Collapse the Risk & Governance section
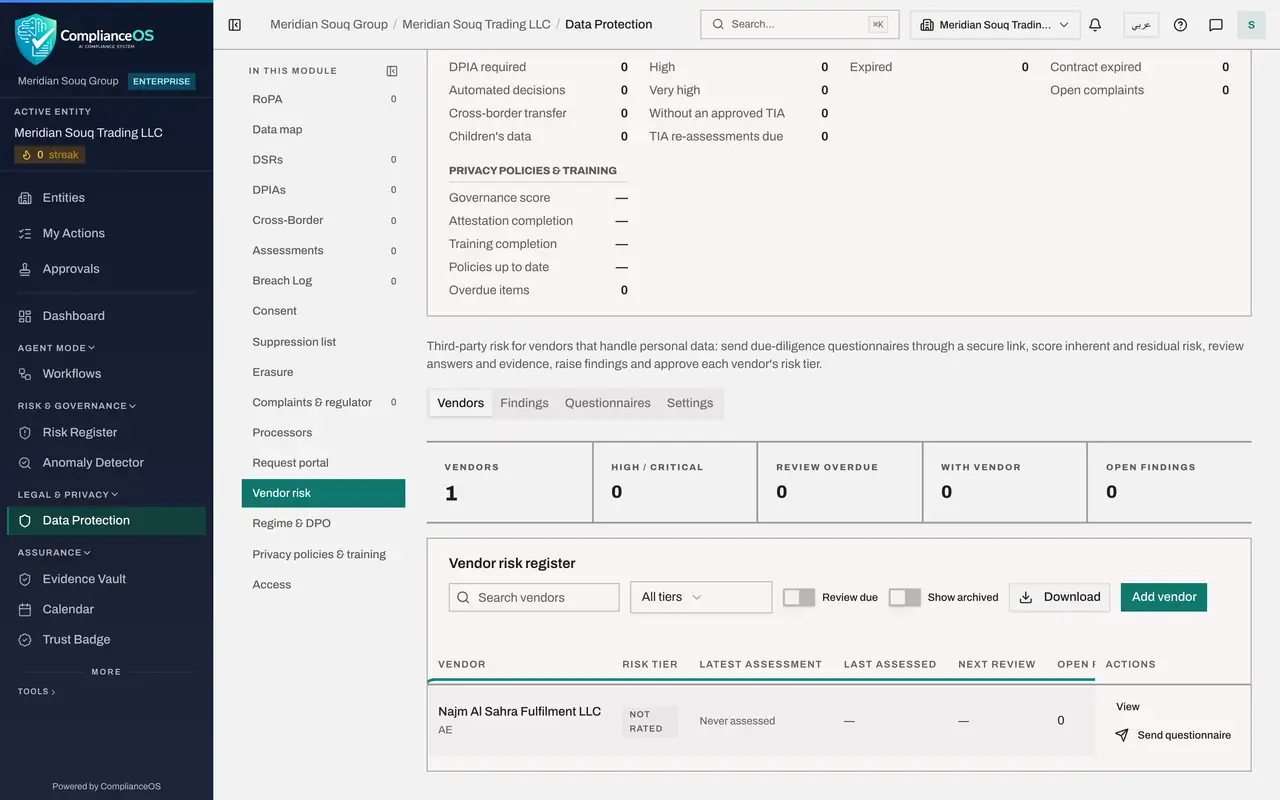Screen dimensions: 1280x800 (76, 406)
